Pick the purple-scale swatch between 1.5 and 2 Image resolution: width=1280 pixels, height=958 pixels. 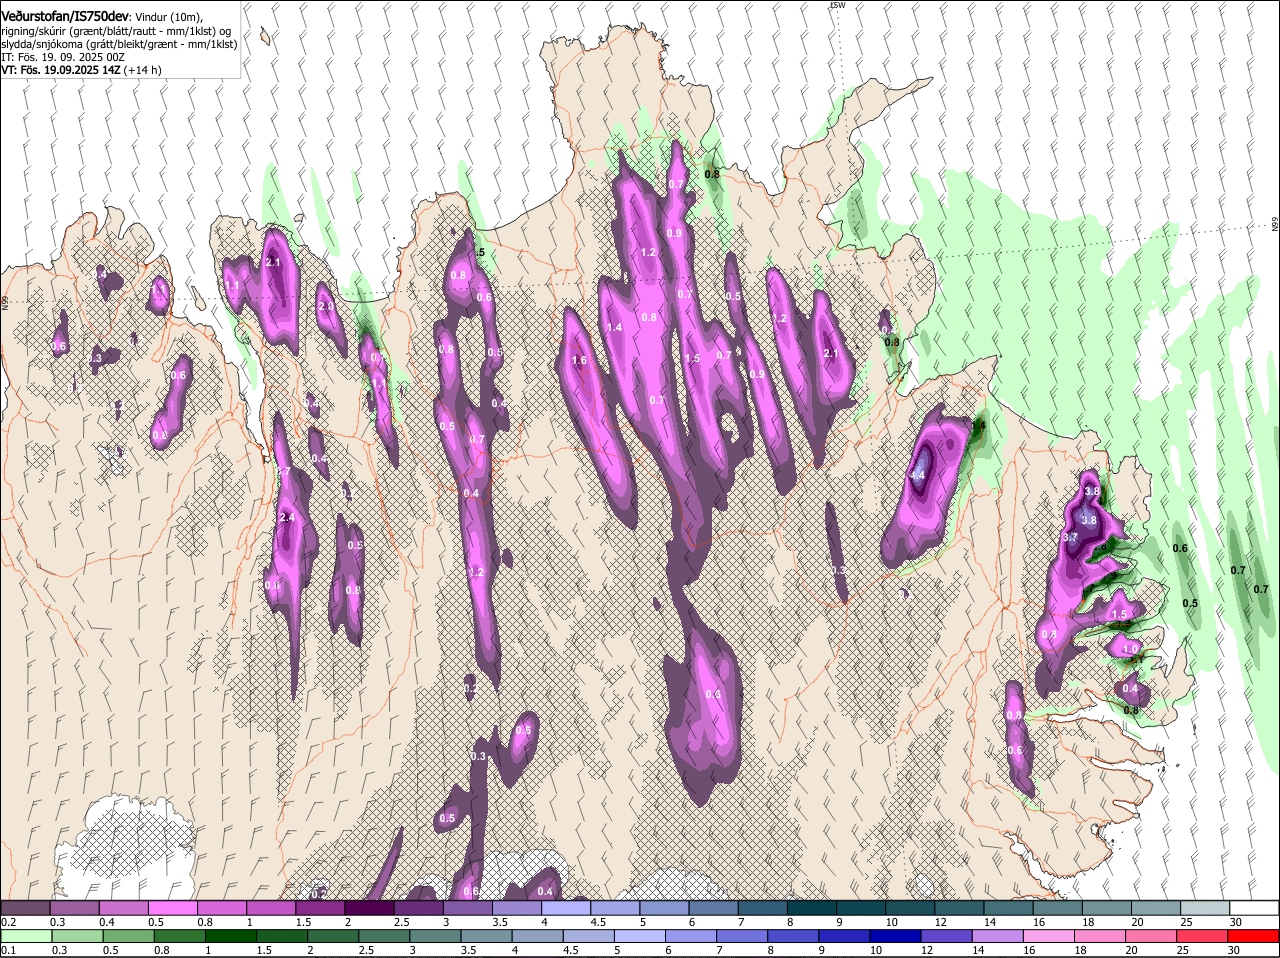pyautogui.click(x=320, y=908)
